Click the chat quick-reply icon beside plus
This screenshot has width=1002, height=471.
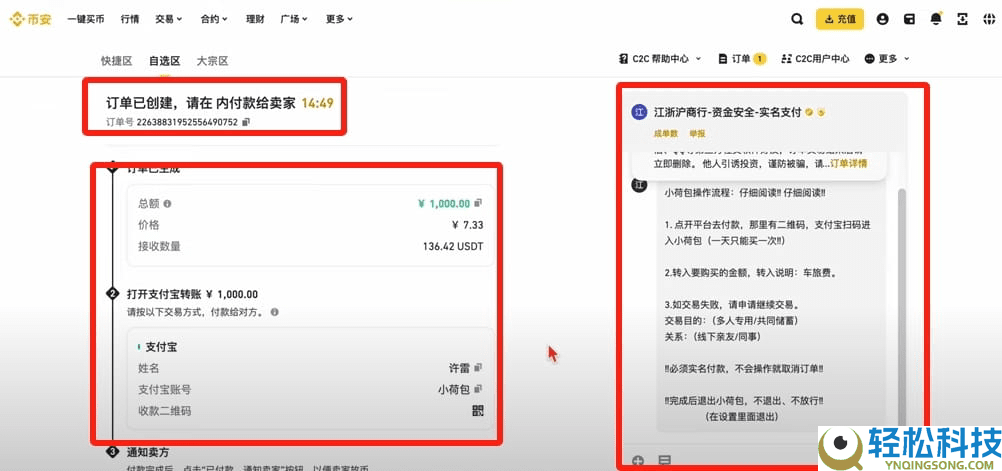(x=665, y=460)
